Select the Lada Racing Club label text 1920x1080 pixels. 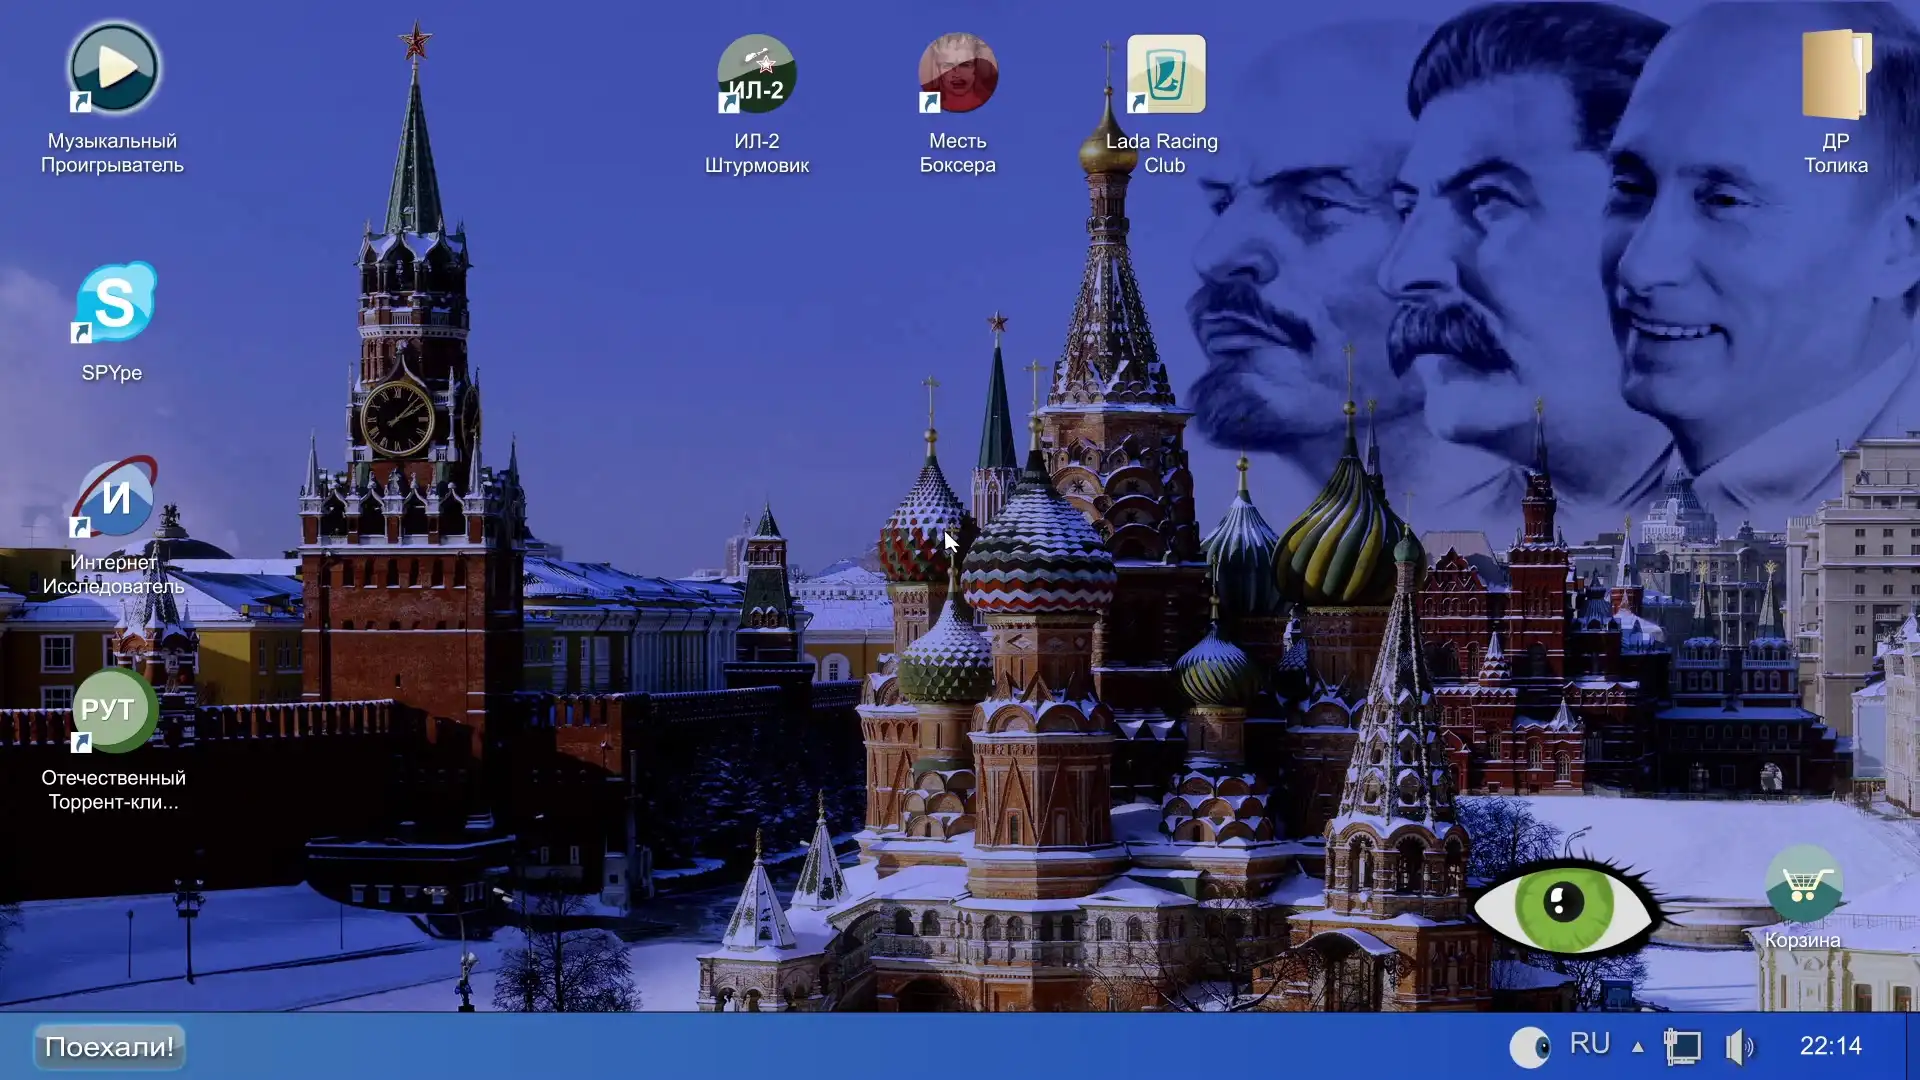coord(1162,153)
